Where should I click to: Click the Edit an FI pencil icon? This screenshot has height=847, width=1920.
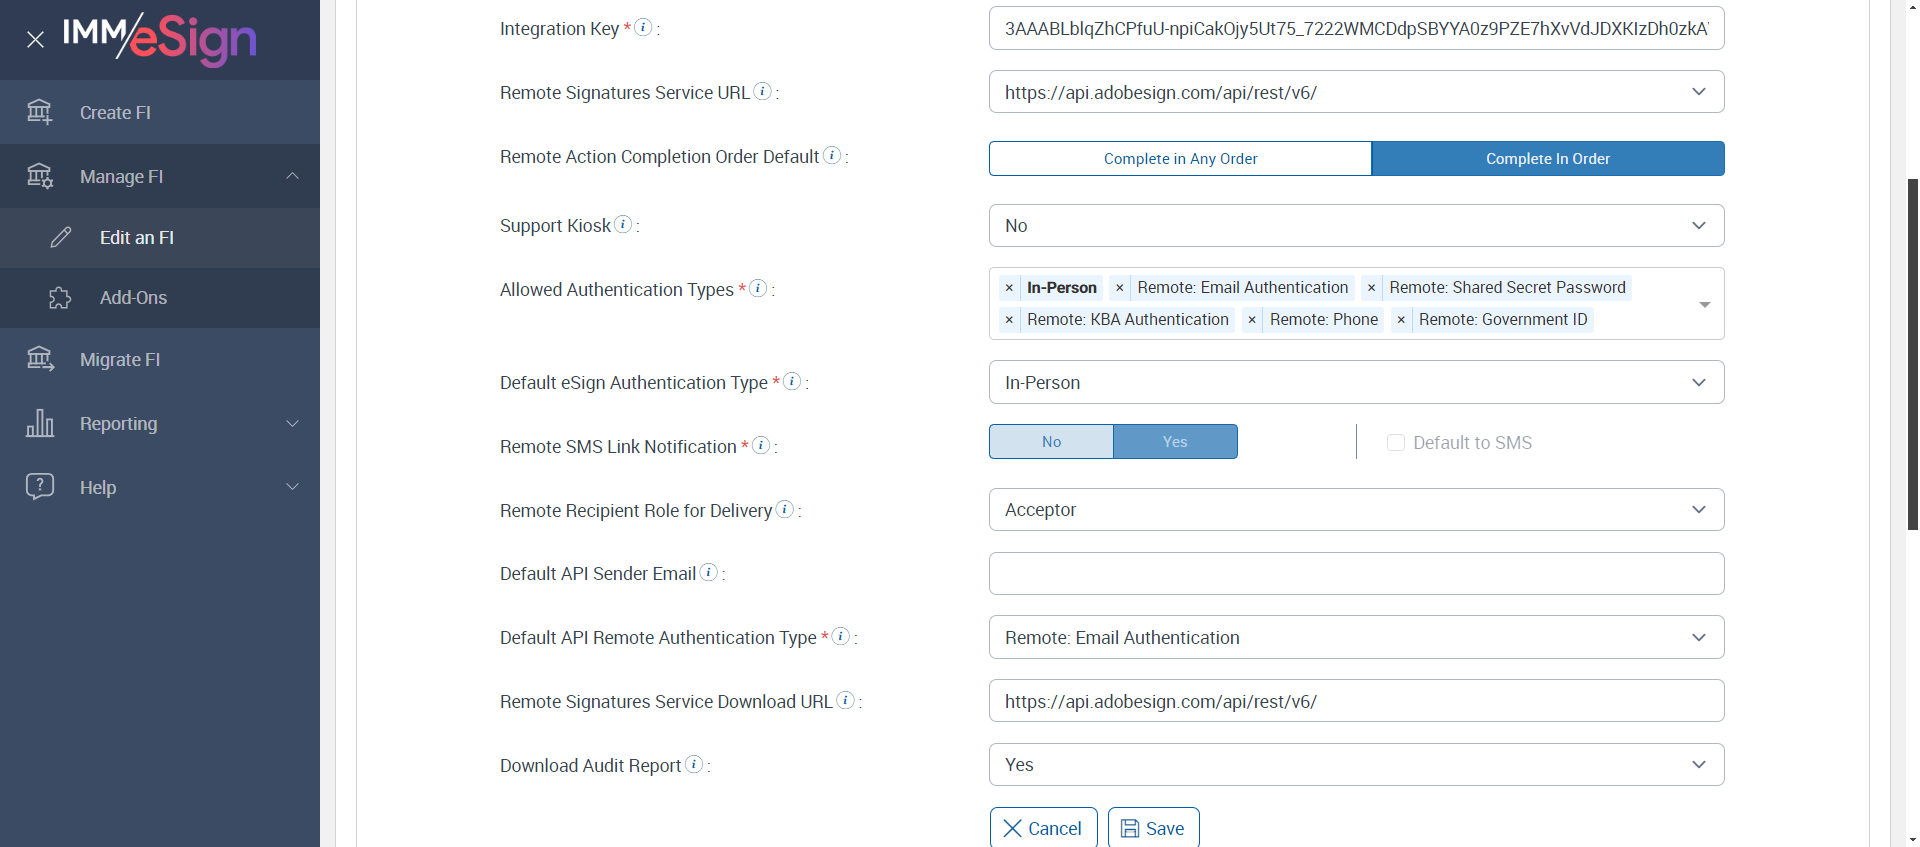coord(61,237)
